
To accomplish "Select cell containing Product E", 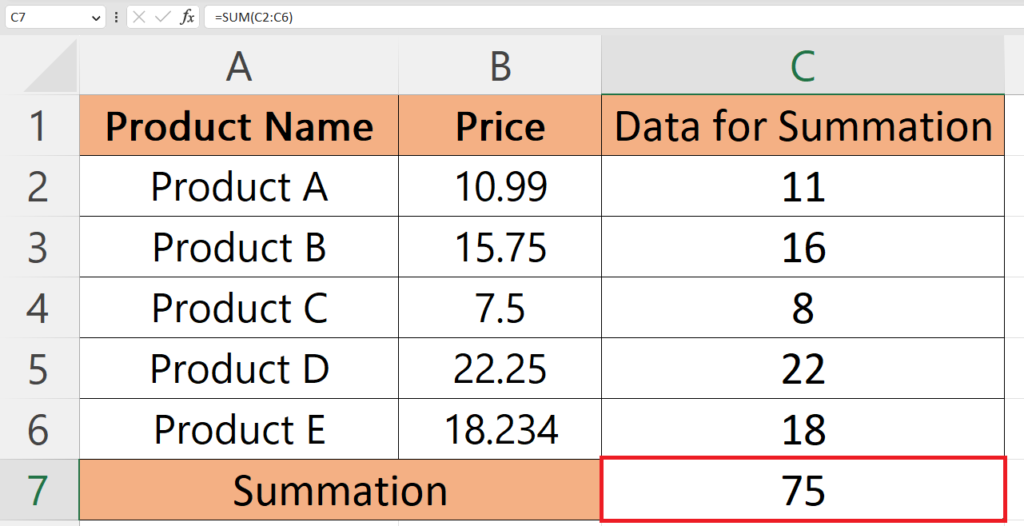I will pos(239,429).
